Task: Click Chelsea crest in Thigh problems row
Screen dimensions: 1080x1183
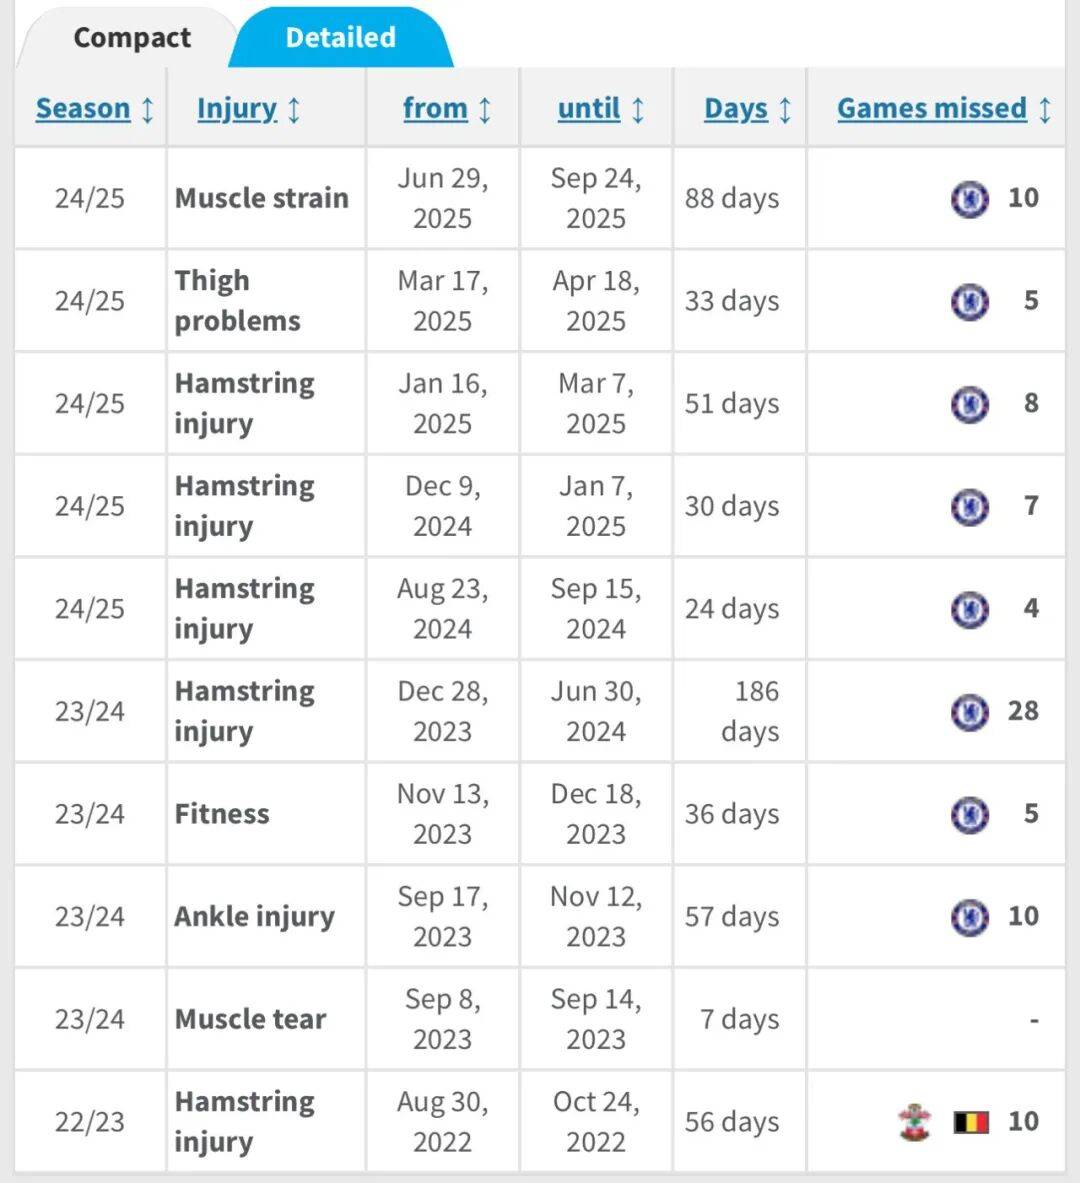Action: click(x=969, y=301)
